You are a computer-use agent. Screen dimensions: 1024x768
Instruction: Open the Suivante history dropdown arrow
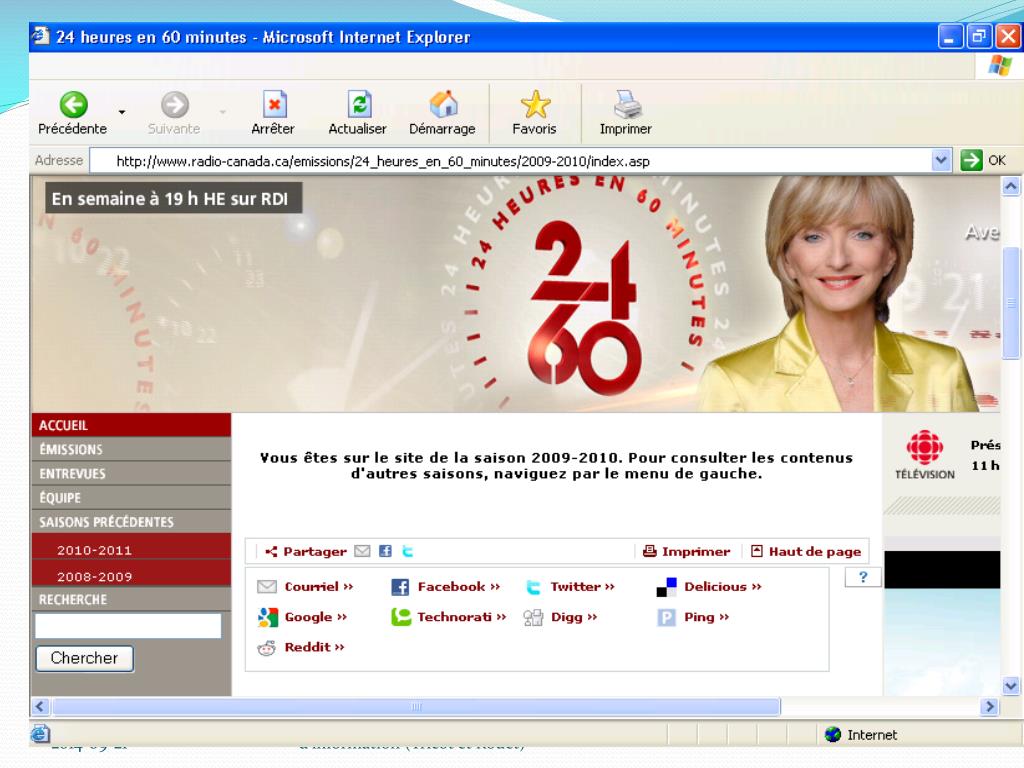coord(223,112)
